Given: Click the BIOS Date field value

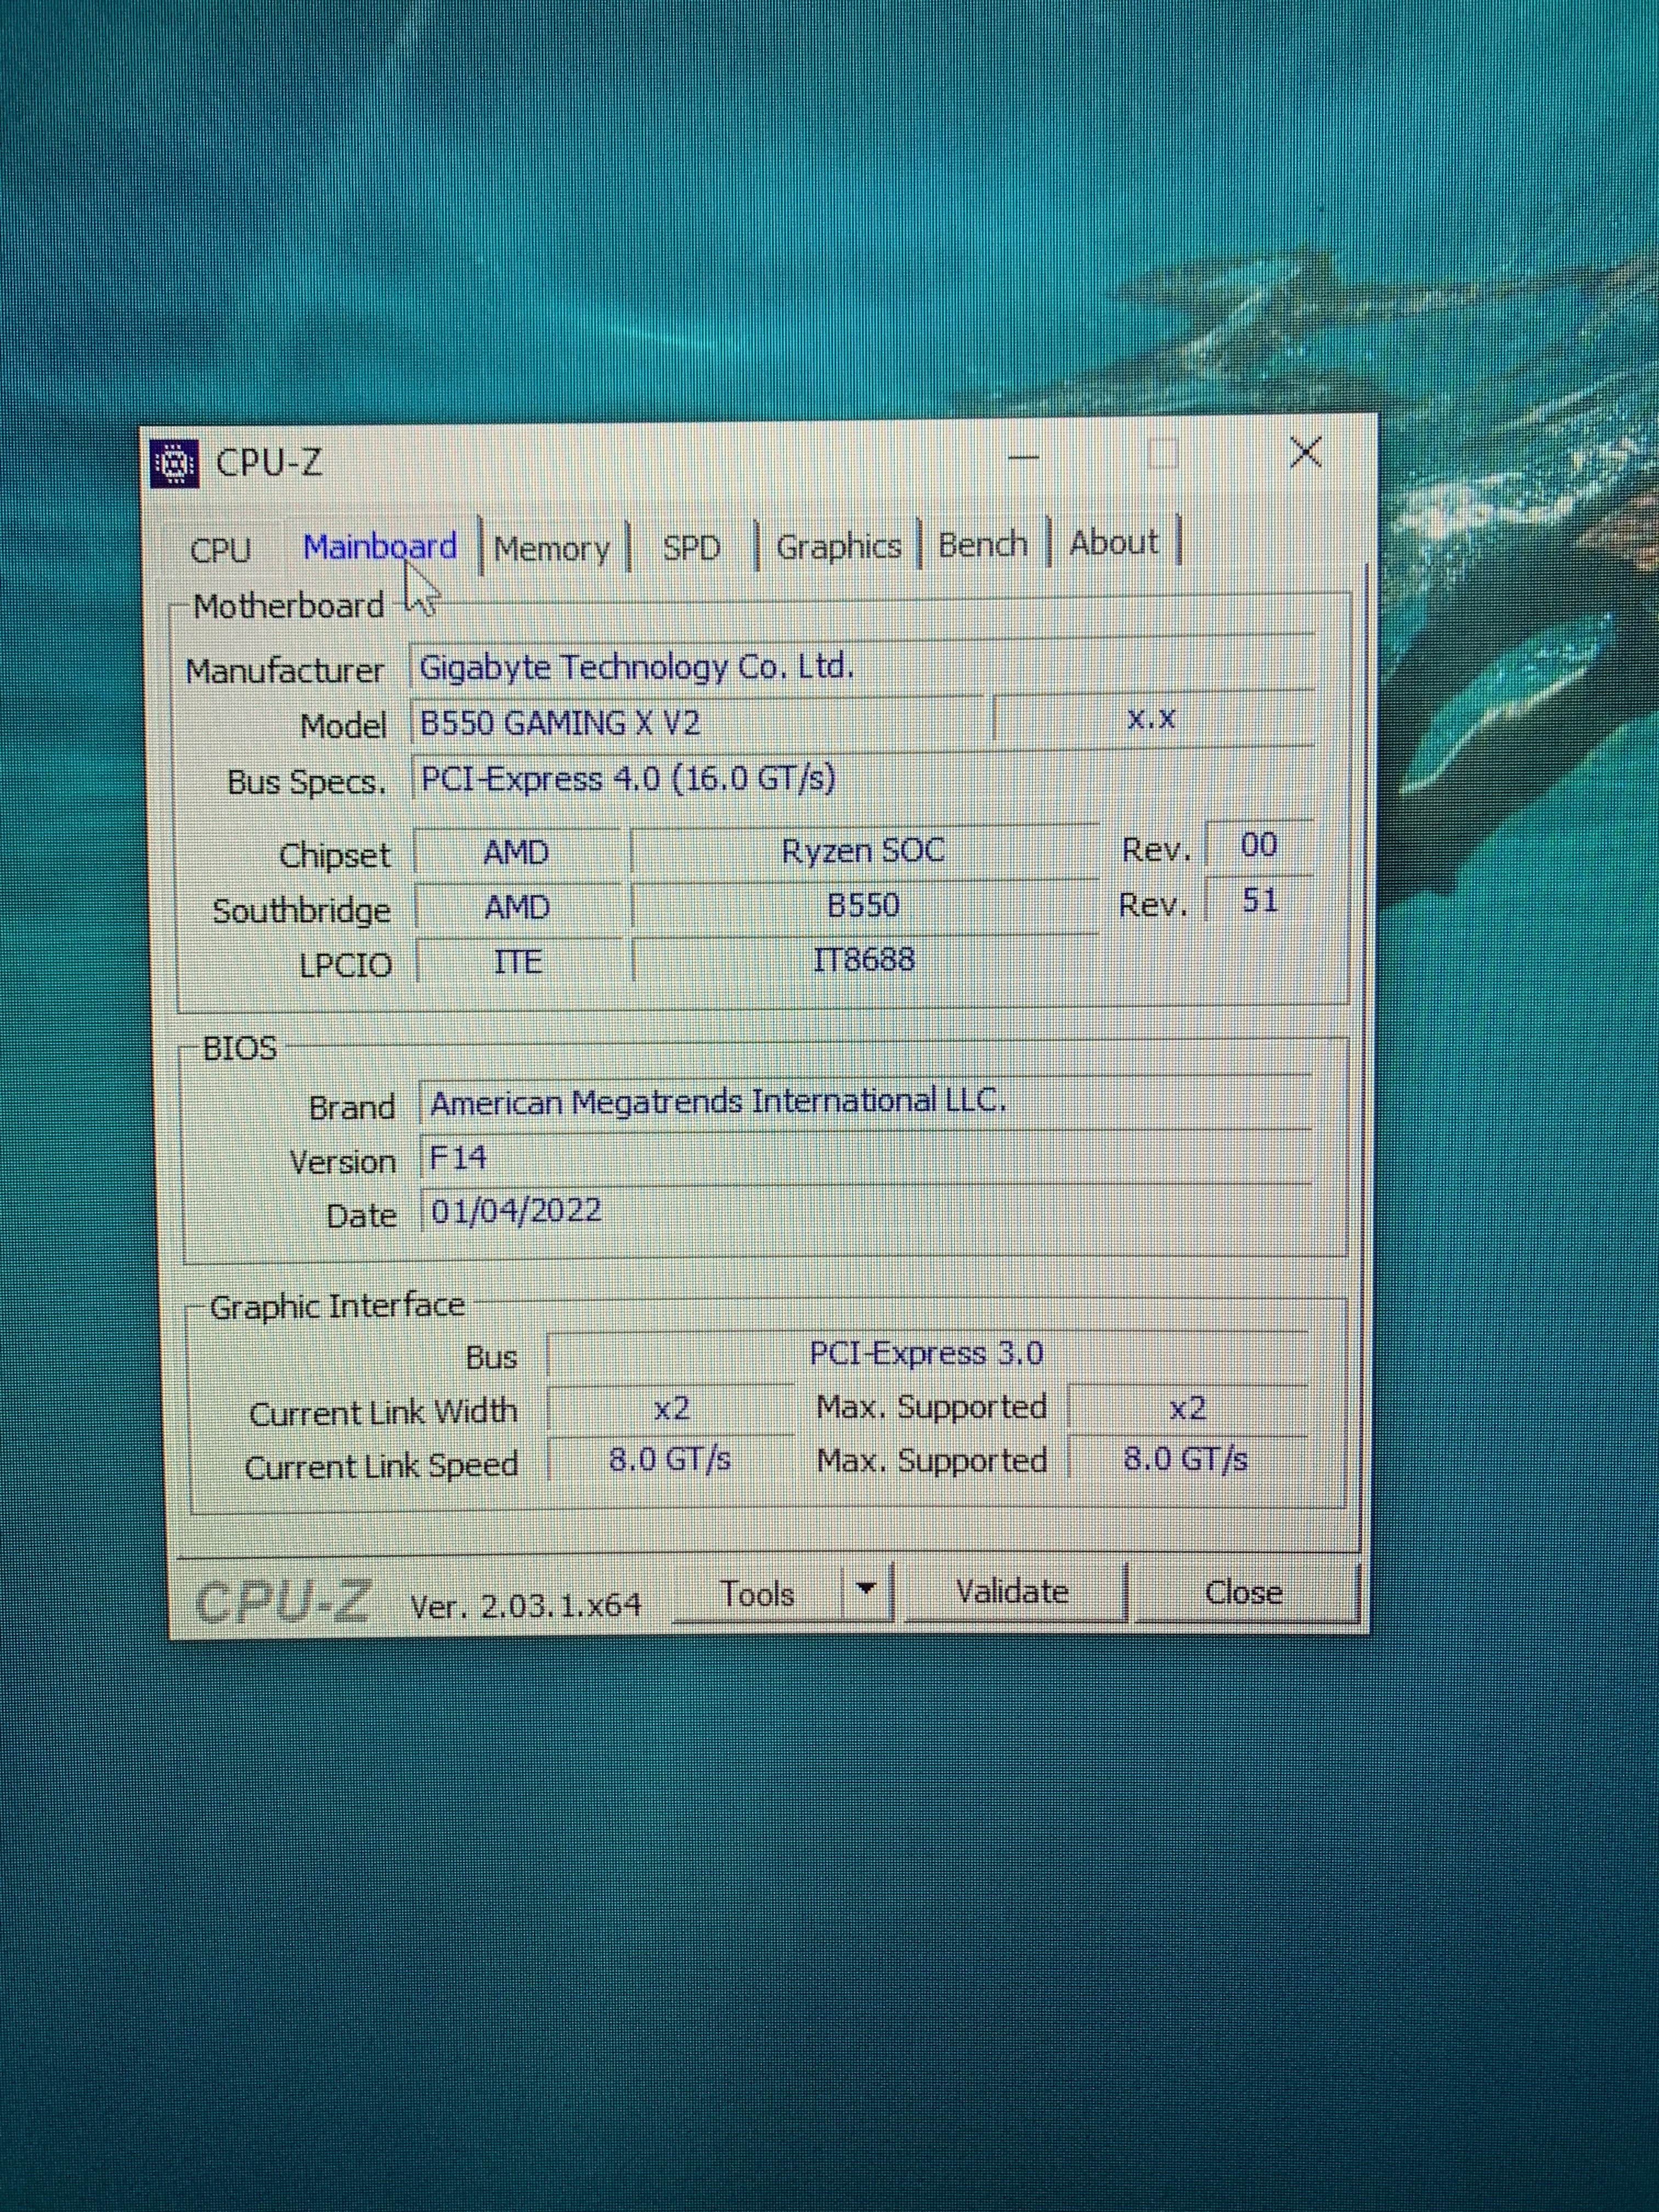Looking at the screenshot, I should pyautogui.click(x=516, y=1211).
